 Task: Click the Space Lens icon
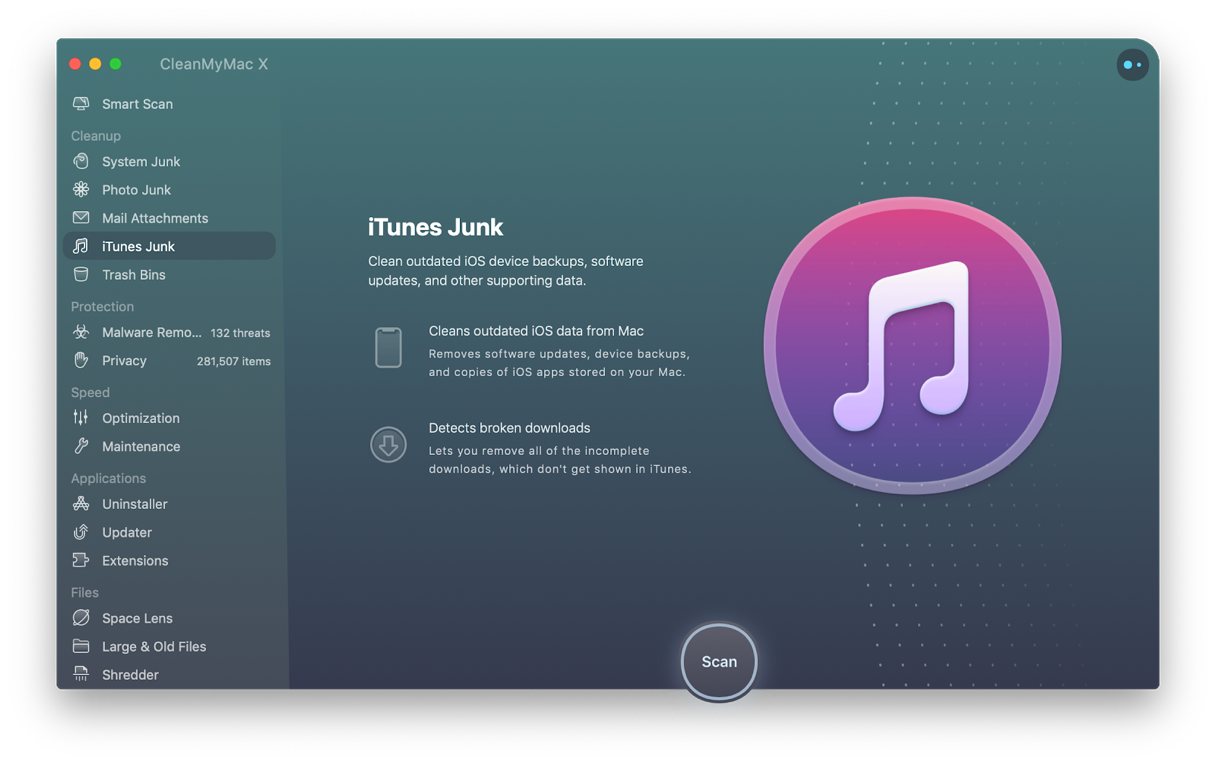coord(81,618)
